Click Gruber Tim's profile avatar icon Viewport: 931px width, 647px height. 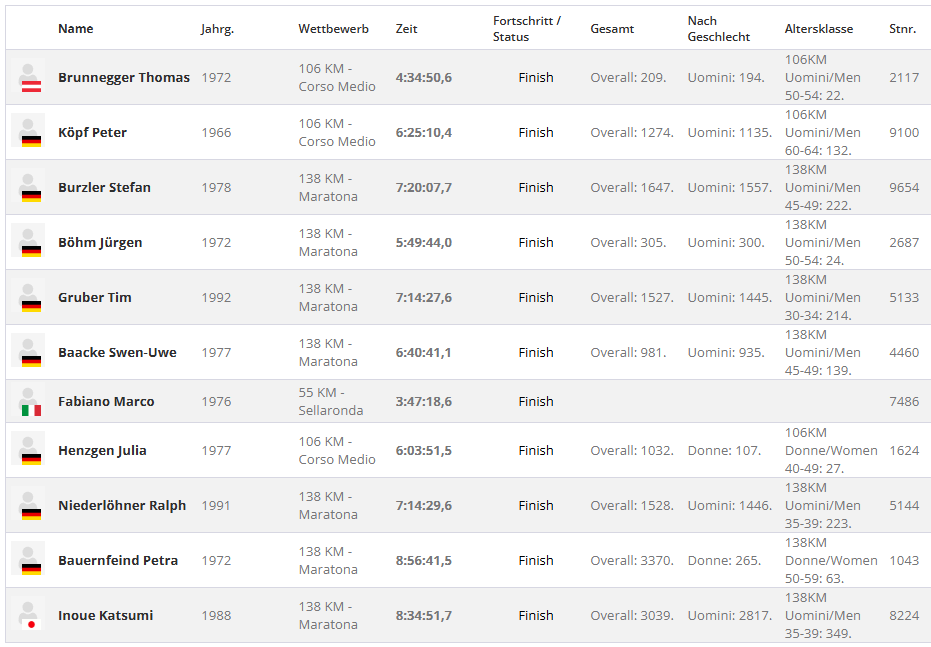pyautogui.click(x=28, y=295)
